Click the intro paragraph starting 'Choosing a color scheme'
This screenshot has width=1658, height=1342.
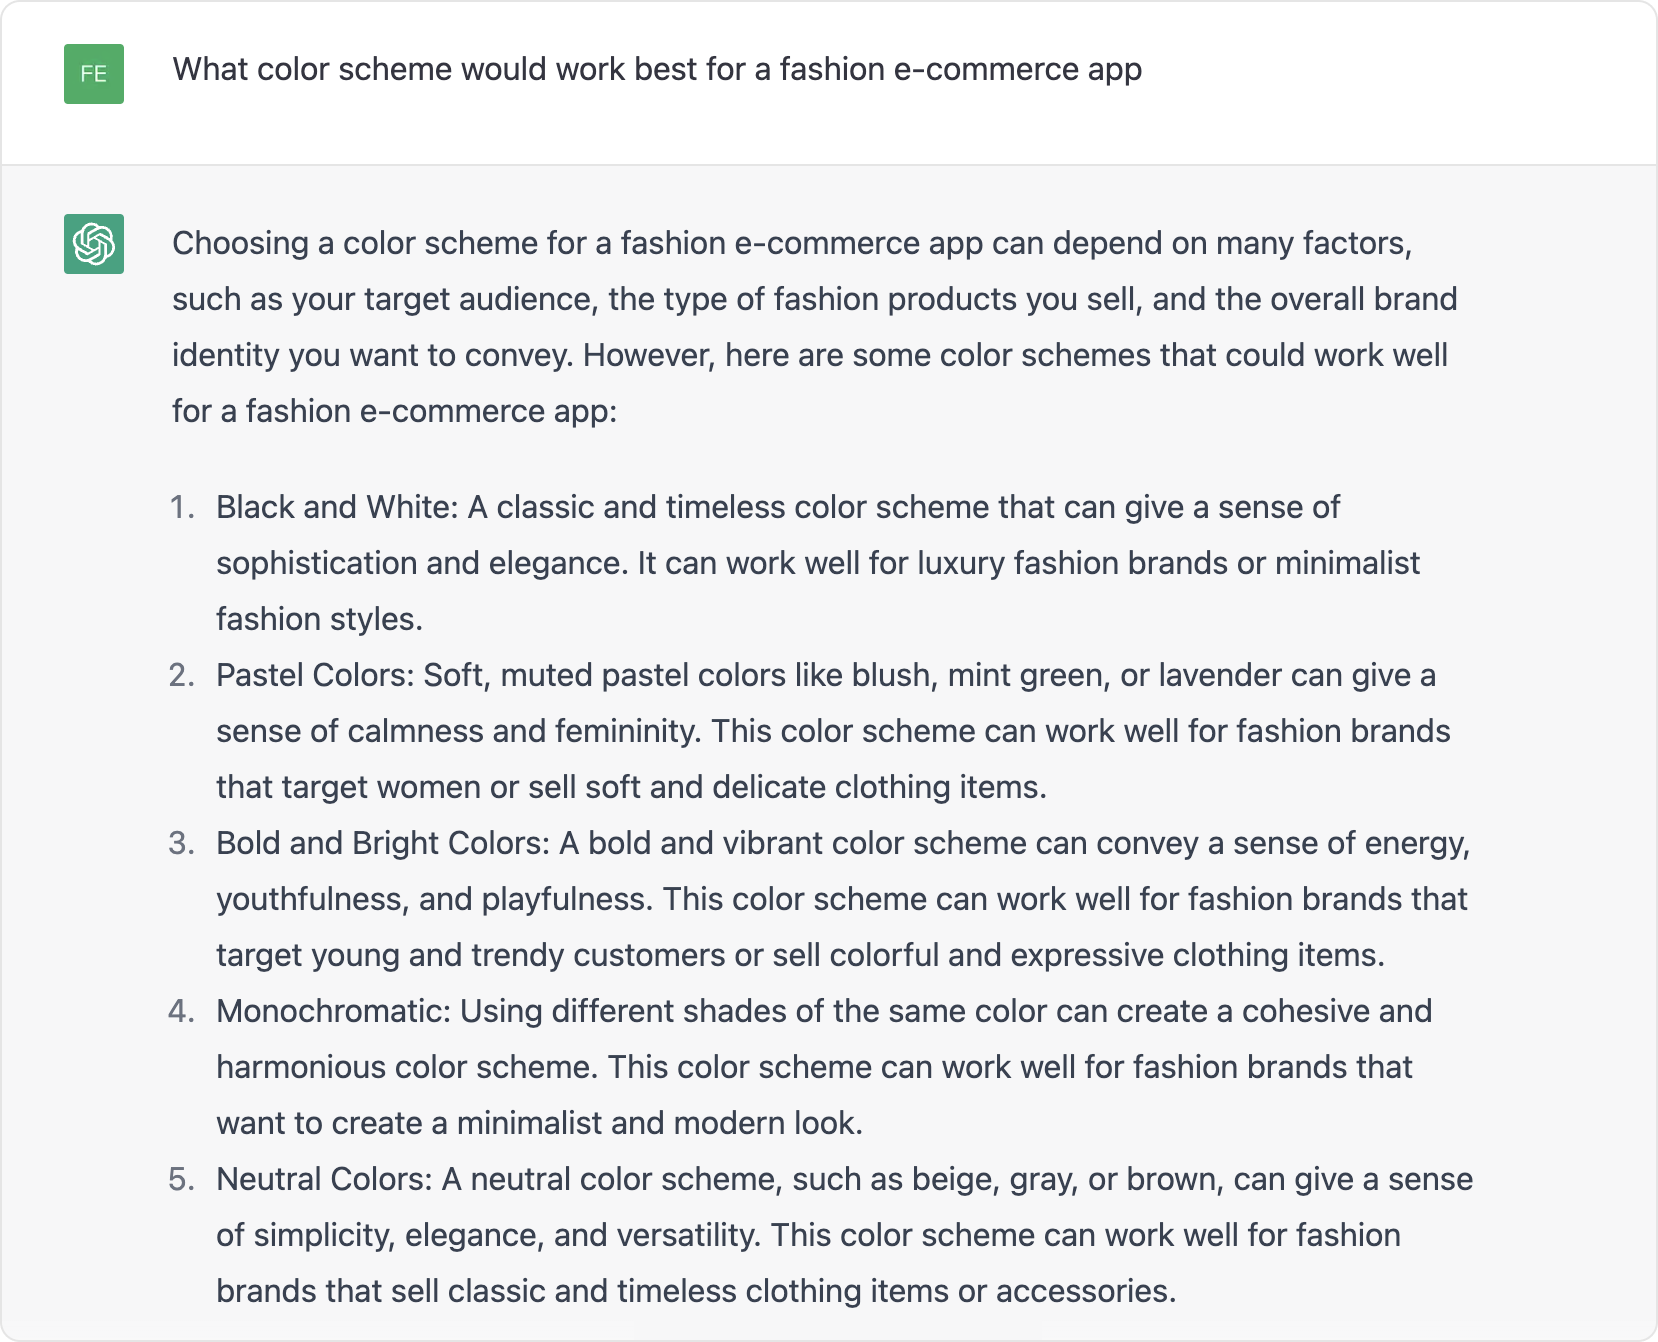(x=814, y=327)
